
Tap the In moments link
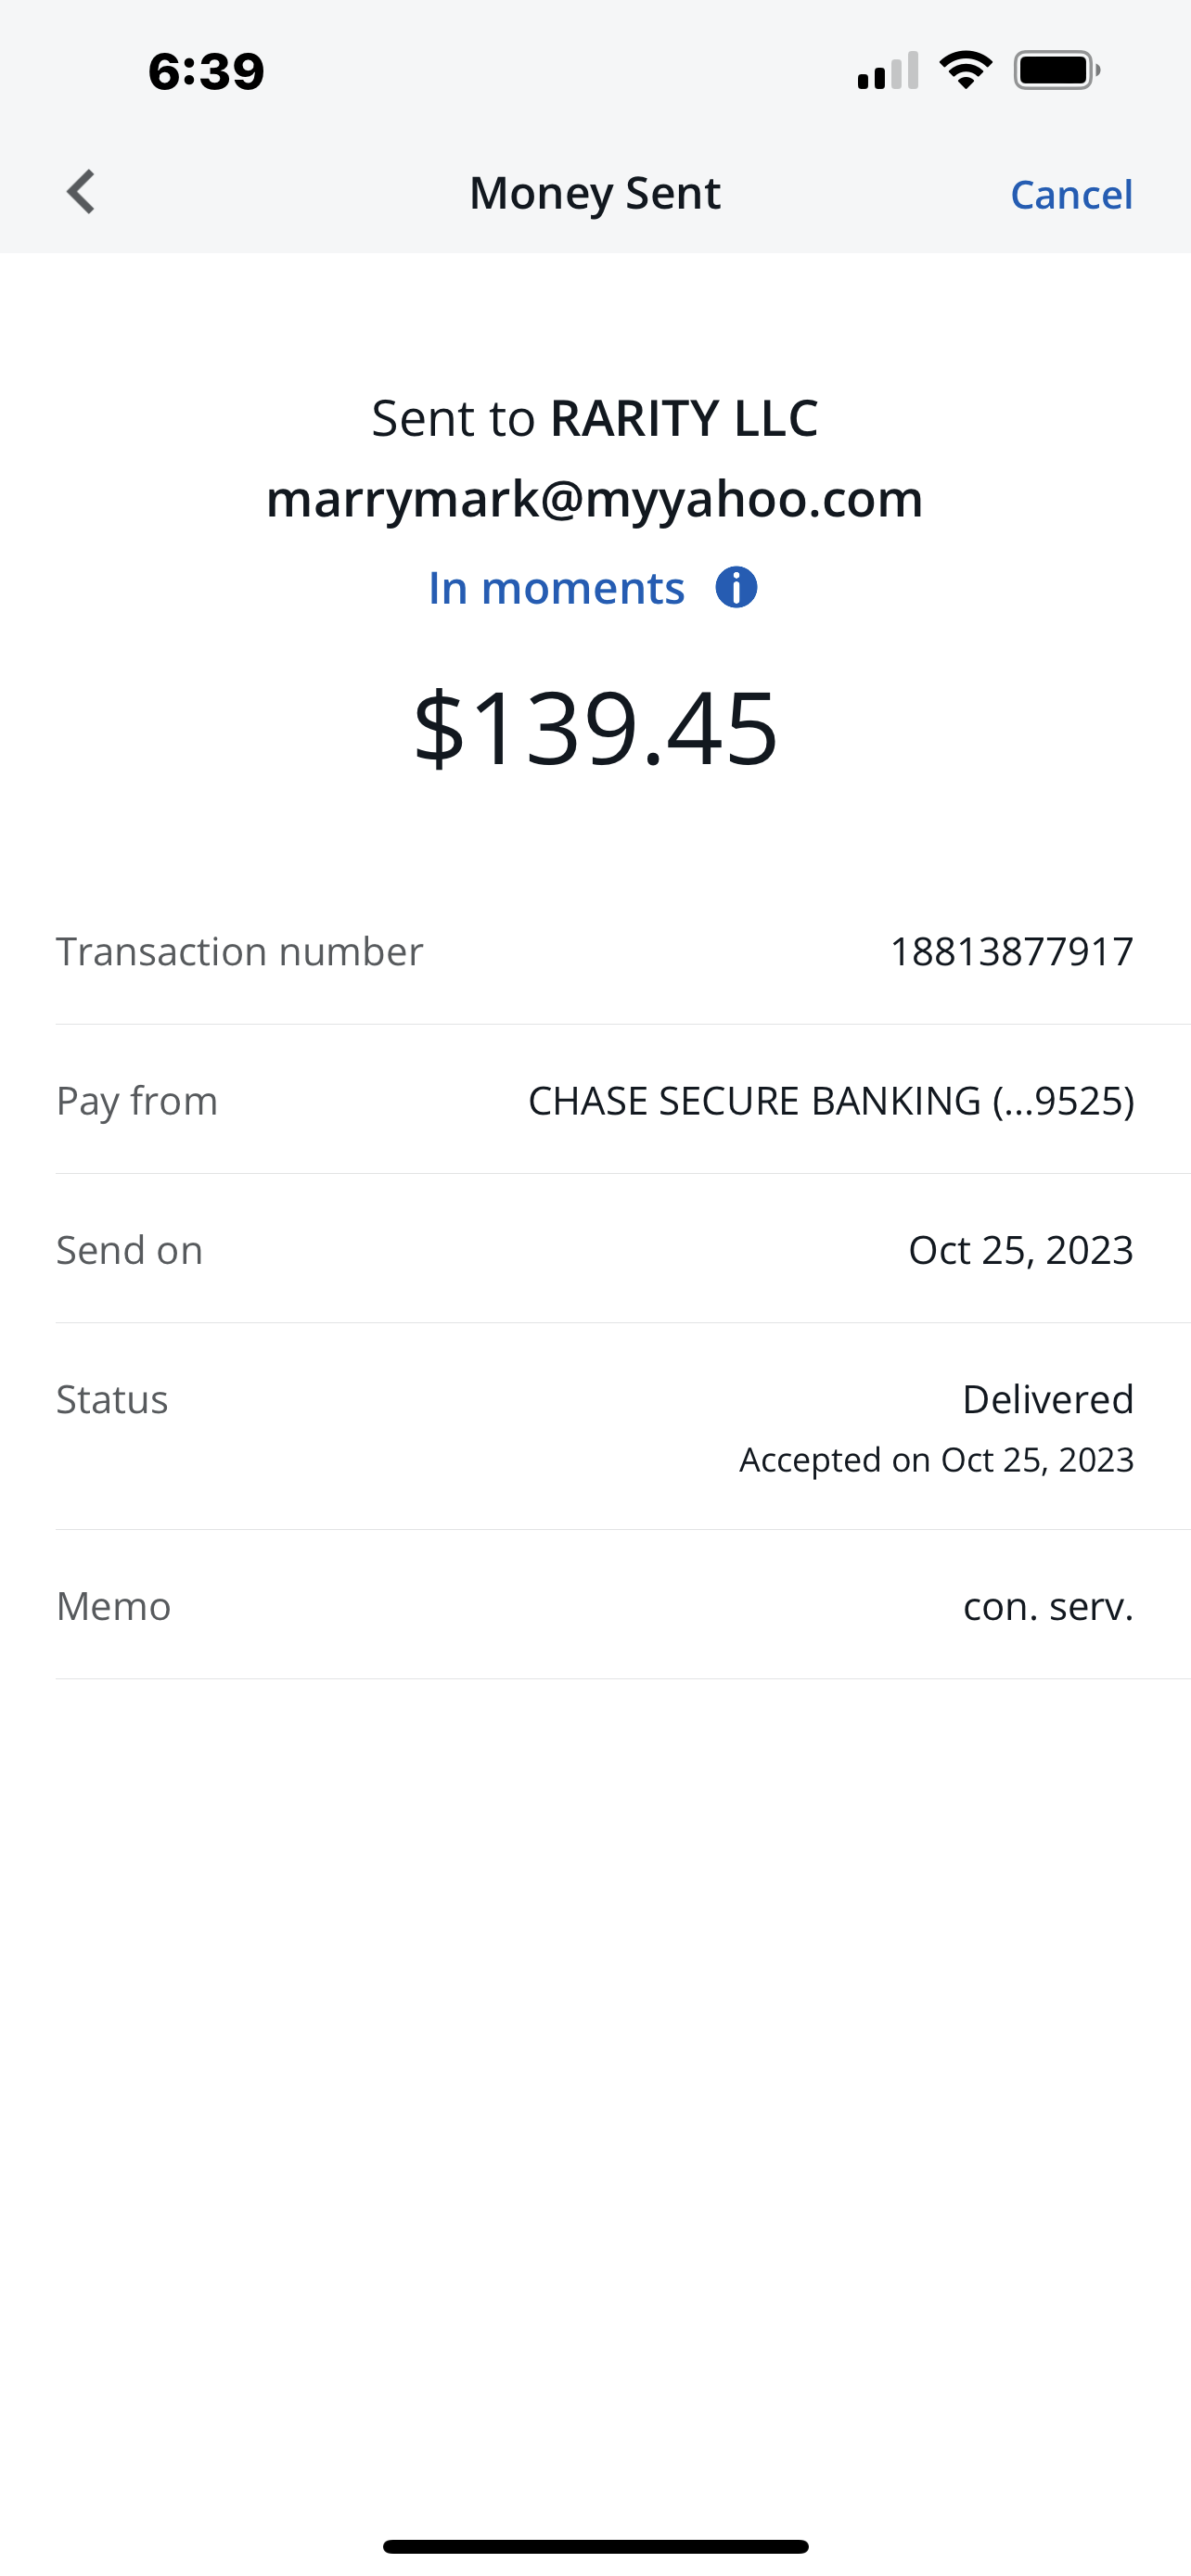(x=556, y=588)
